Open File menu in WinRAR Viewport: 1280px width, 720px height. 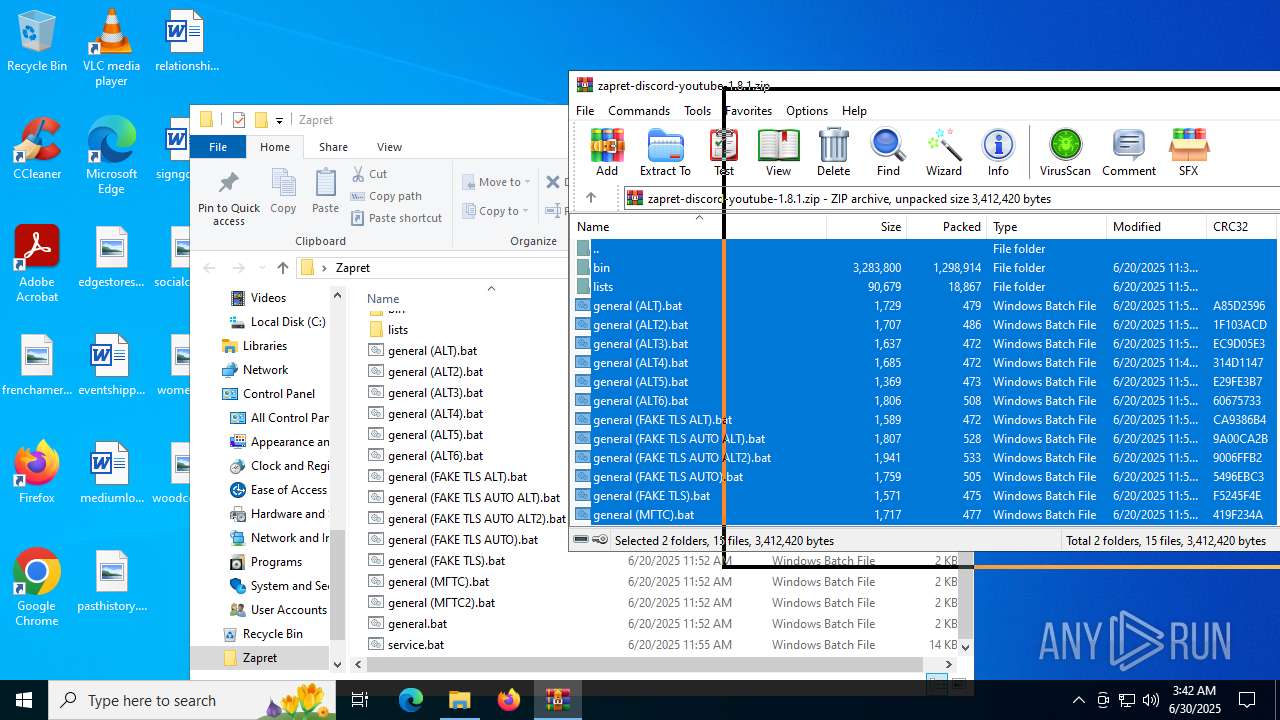point(585,110)
